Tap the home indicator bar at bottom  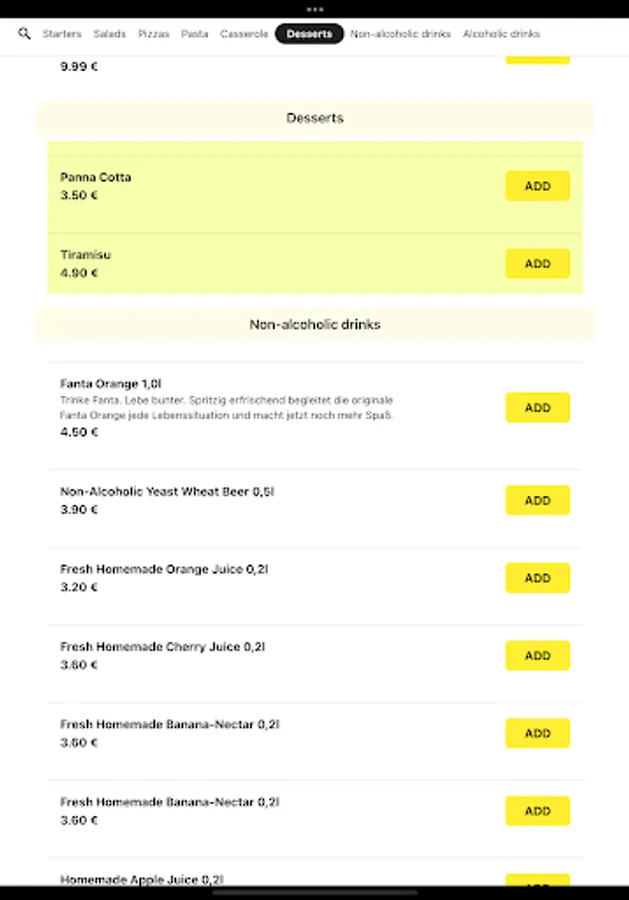point(314,892)
